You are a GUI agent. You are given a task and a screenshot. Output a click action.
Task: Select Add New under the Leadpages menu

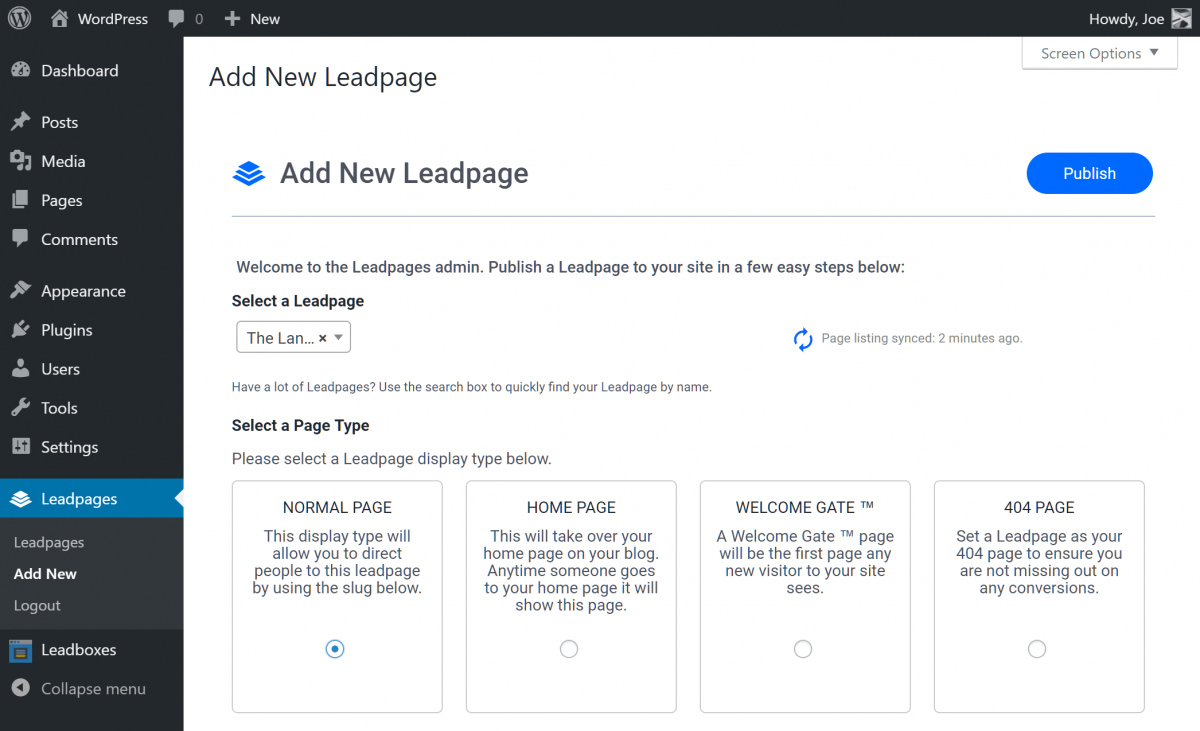[45, 573]
